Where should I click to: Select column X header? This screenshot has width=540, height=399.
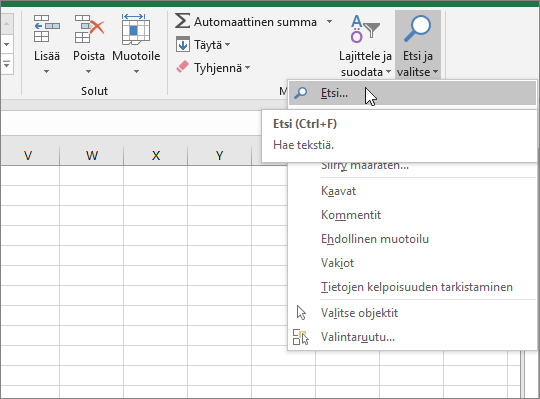coord(156,156)
